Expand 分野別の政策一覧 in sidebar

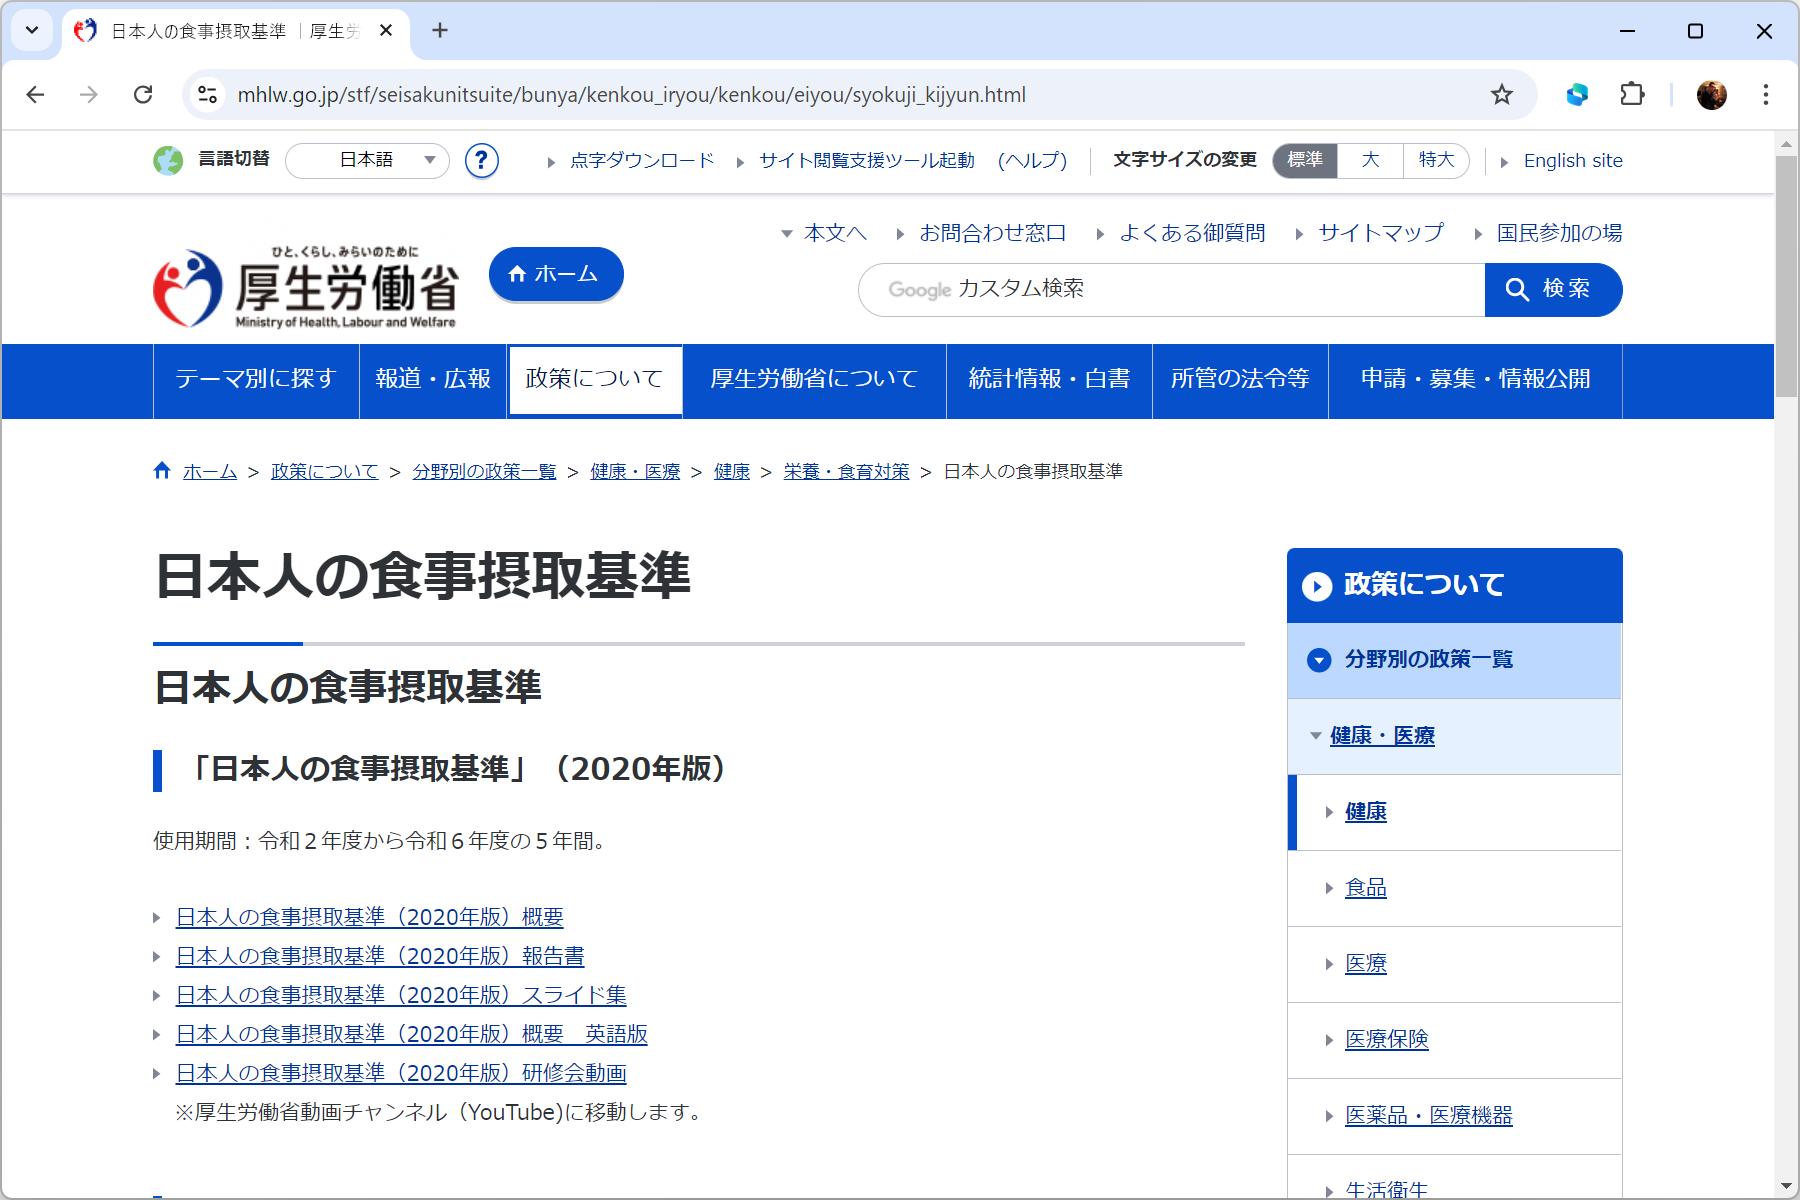tap(1454, 660)
